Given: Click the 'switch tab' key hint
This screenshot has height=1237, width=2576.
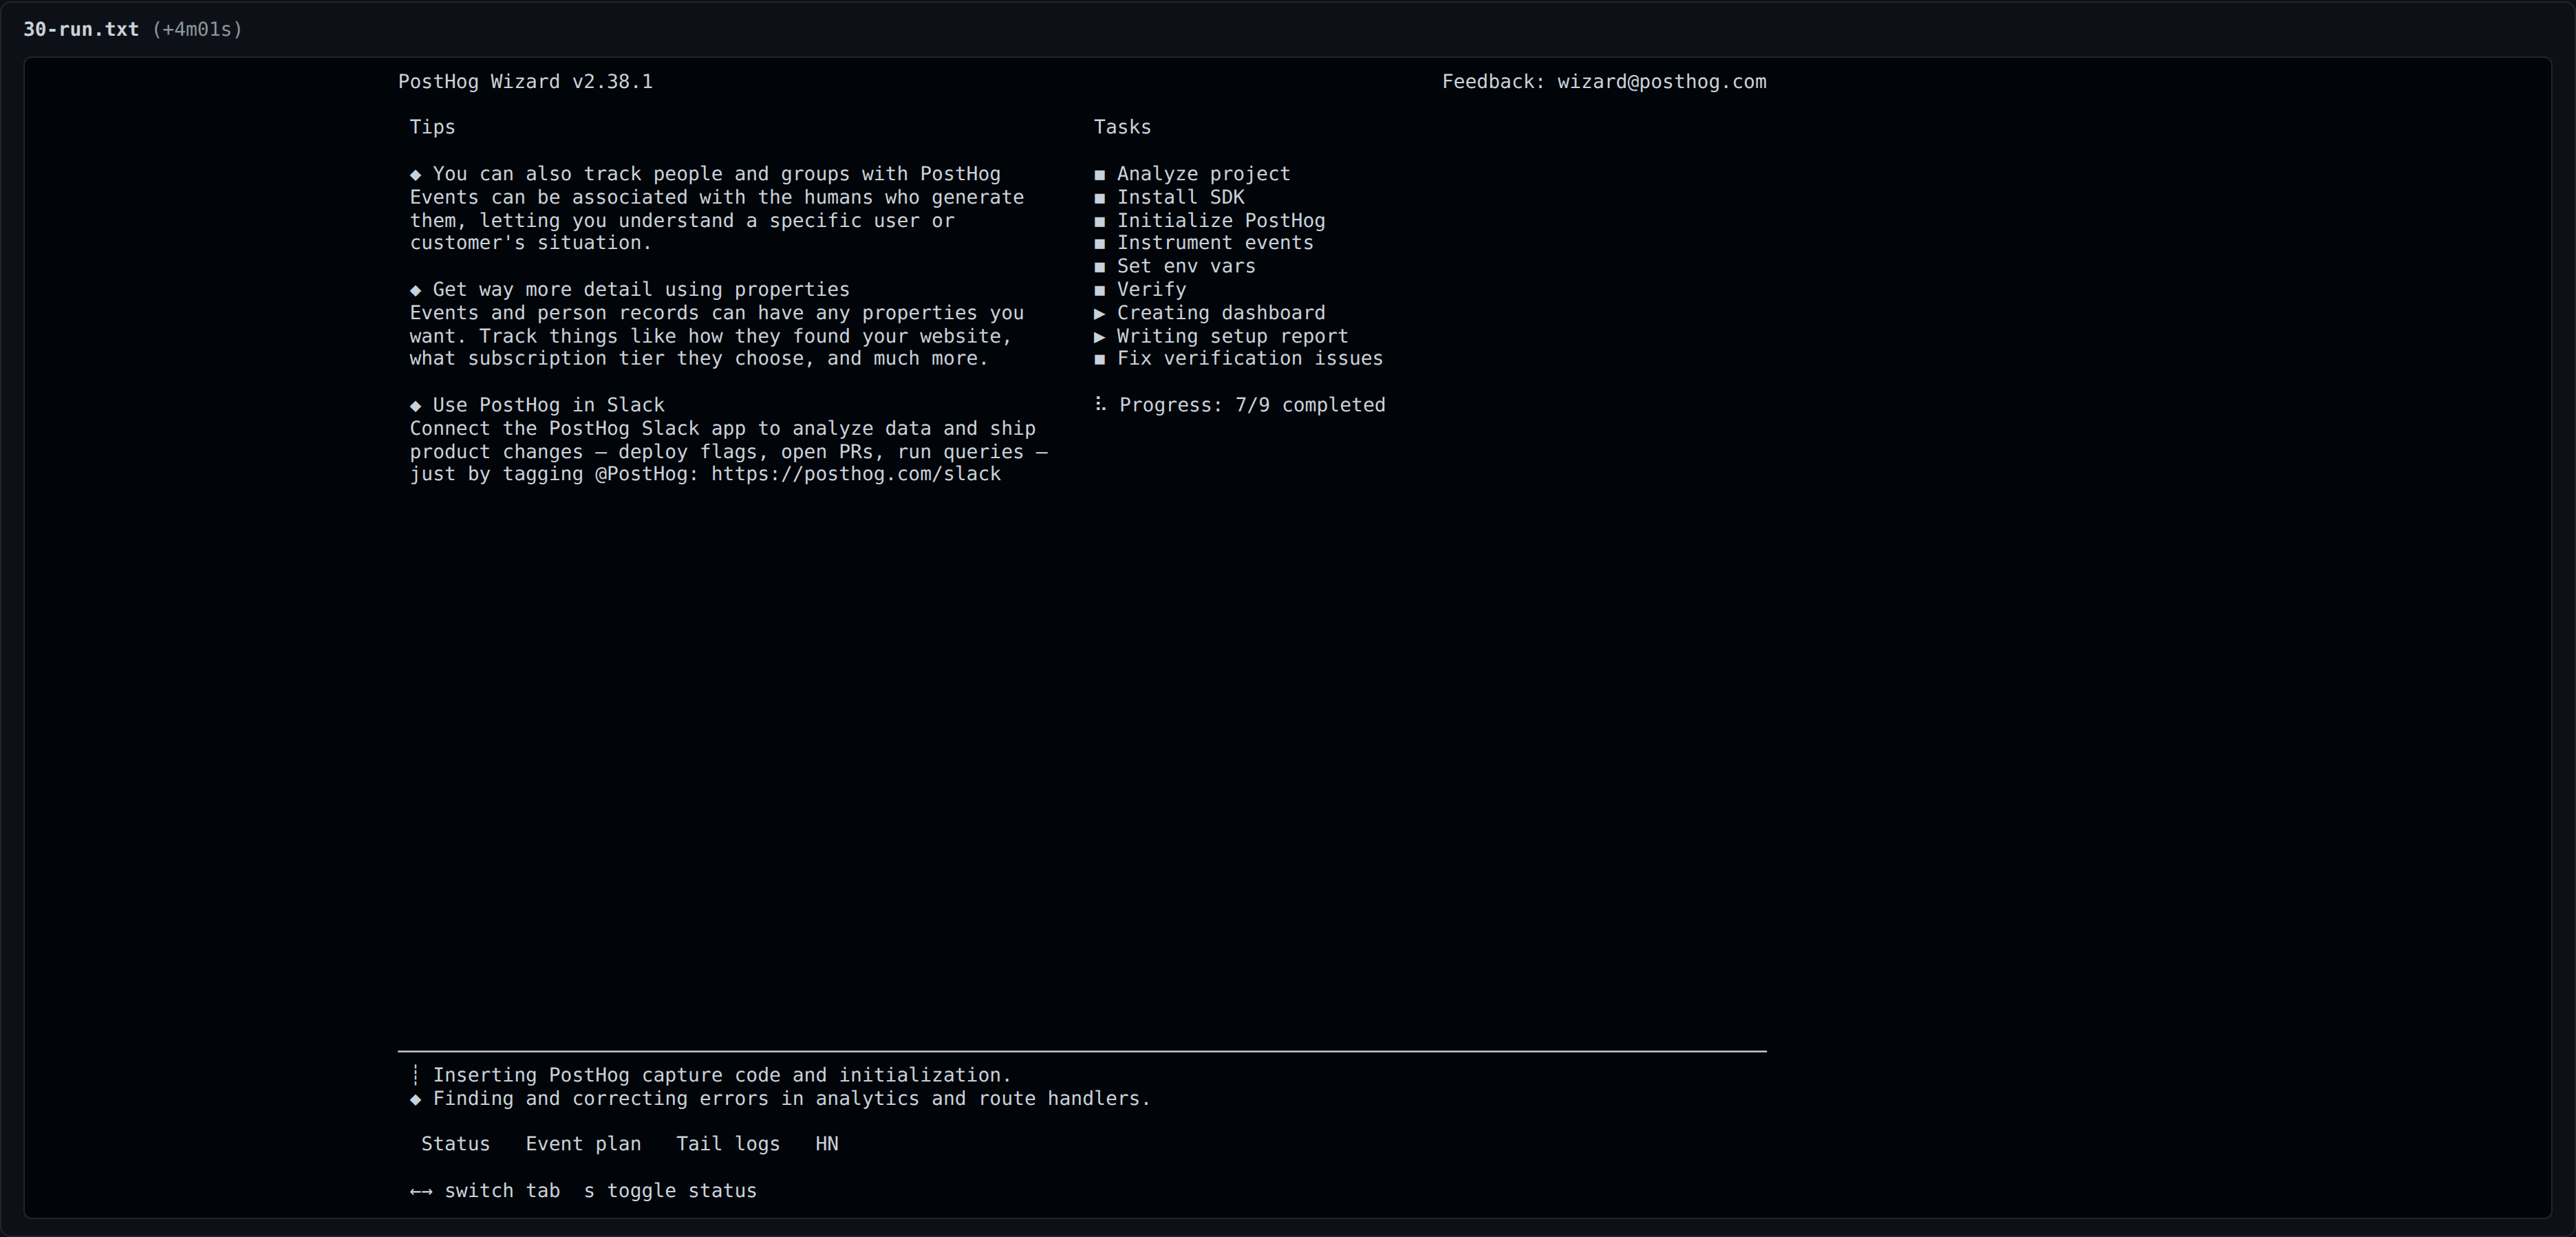Looking at the screenshot, I should click(485, 1191).
